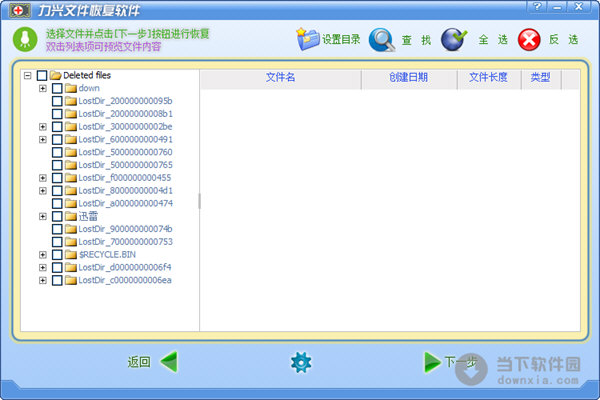Click the folder icon of down
The height and width of the screenshot is (400, 600).
coord(71,88)
